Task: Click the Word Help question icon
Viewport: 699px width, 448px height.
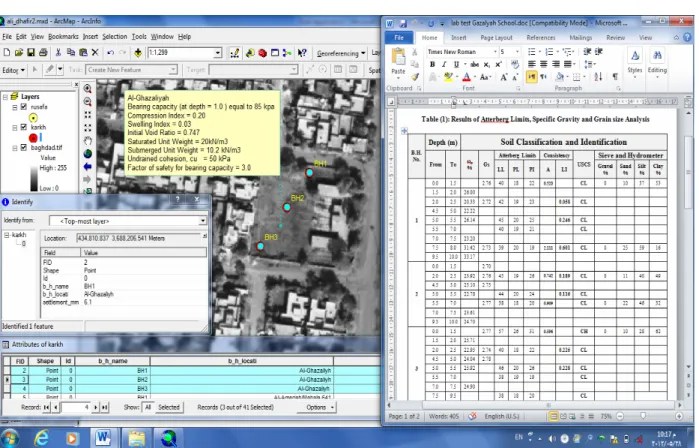Action: tap(687, 37)
